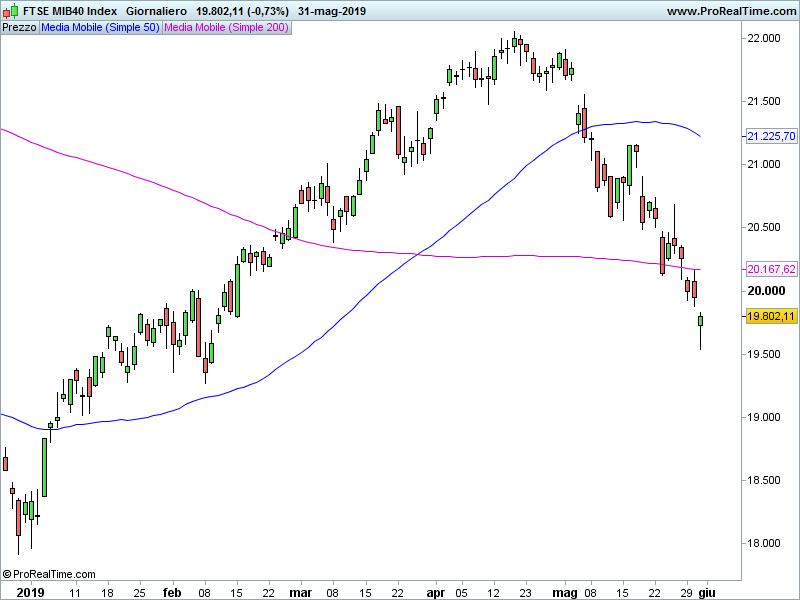Open the www.ProRealTime.com link
The width and height of the screenshot is (800, 600).
tap(731, 11)
